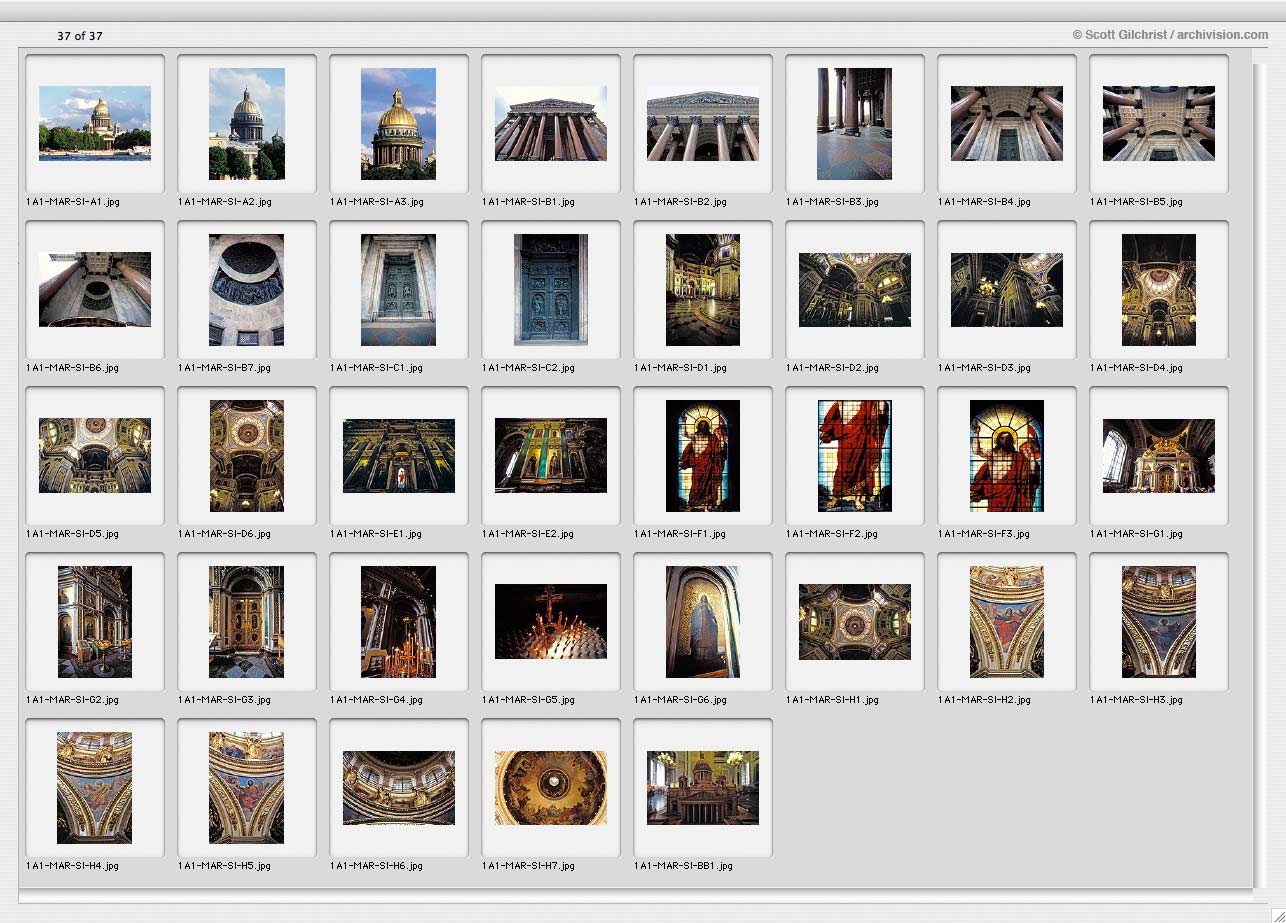Choose thumbnail 1A1-MAR-SI-H1.jpg
Screen dimensions: 1286x923
point(855,621)
